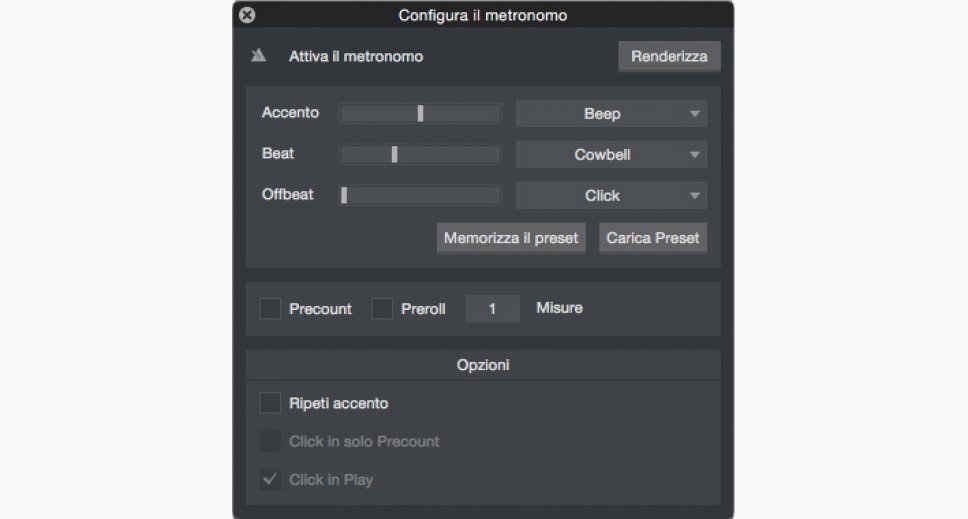Click the Opzioni section header

click(483, 365)
